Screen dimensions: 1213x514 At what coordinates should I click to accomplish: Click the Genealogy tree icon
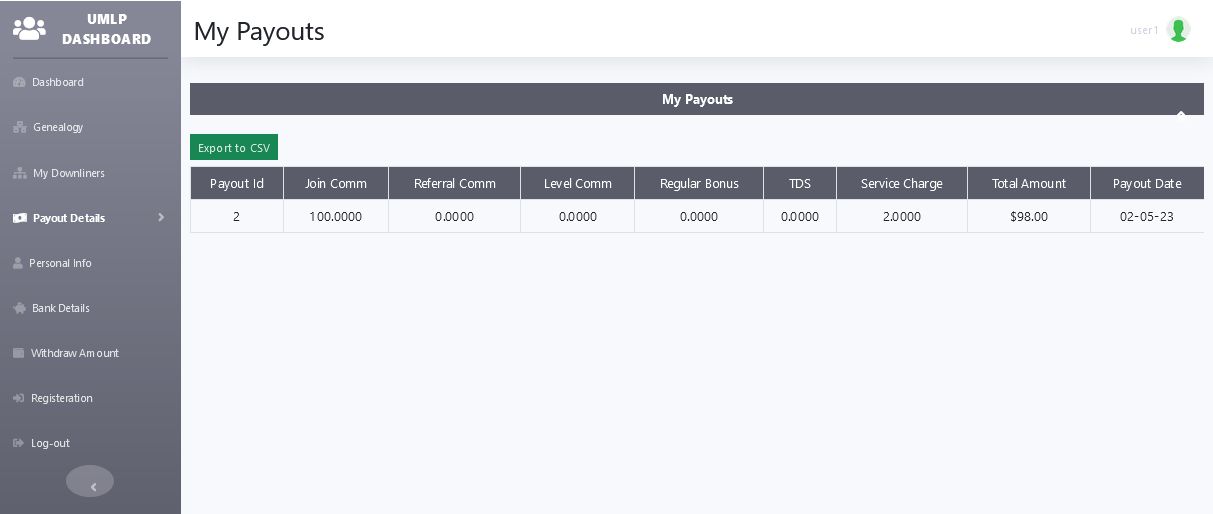point(19,127)
